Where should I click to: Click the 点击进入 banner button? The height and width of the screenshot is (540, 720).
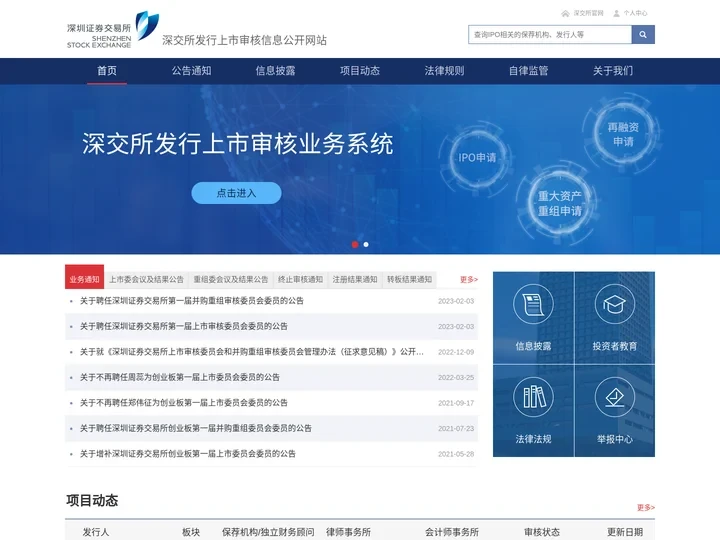click(x=236, y=193)
